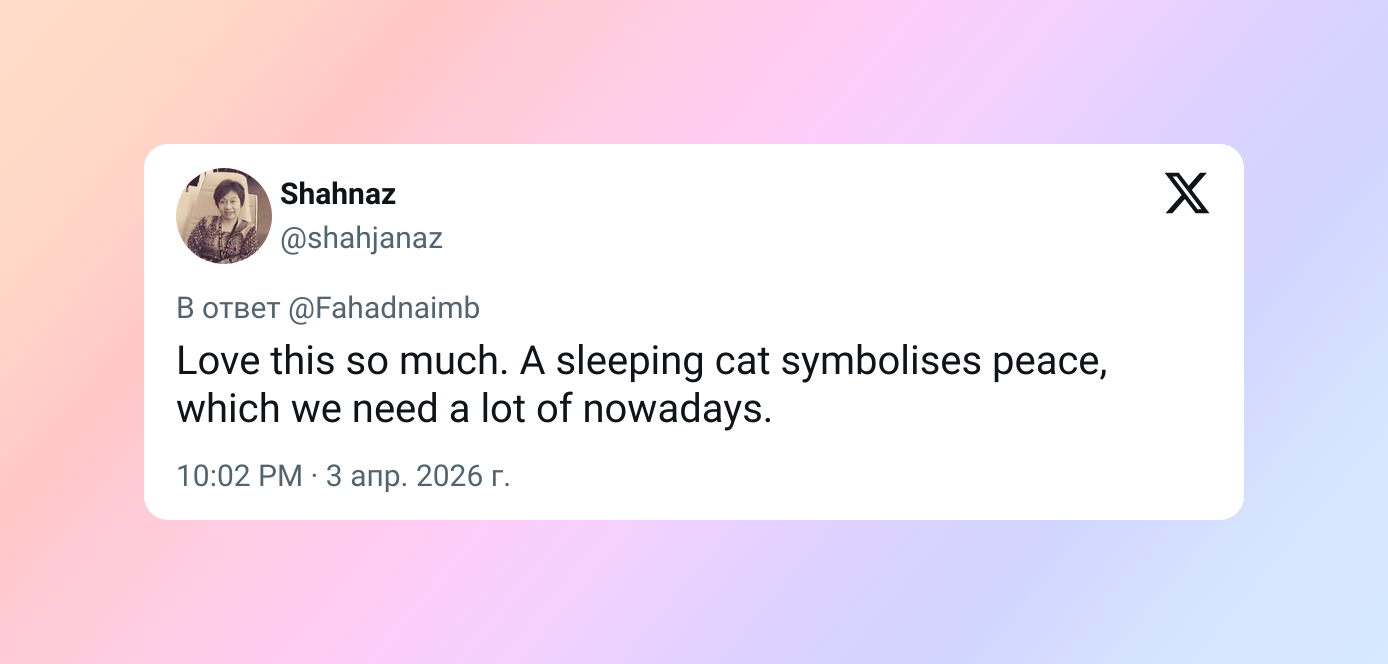1388x664 pixels.
Task: Click the "В ответ" reply label
Action: [x=228, y=309]
